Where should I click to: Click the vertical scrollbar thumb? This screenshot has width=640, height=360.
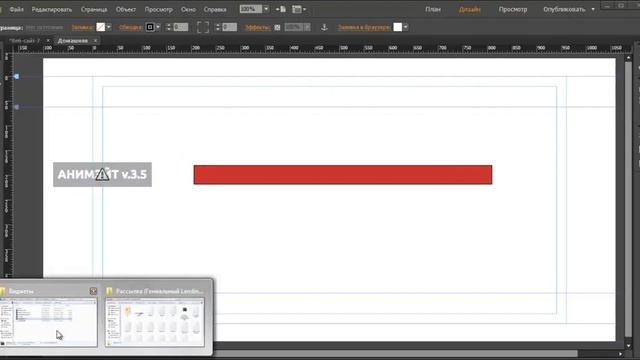(x=628, y=200)
